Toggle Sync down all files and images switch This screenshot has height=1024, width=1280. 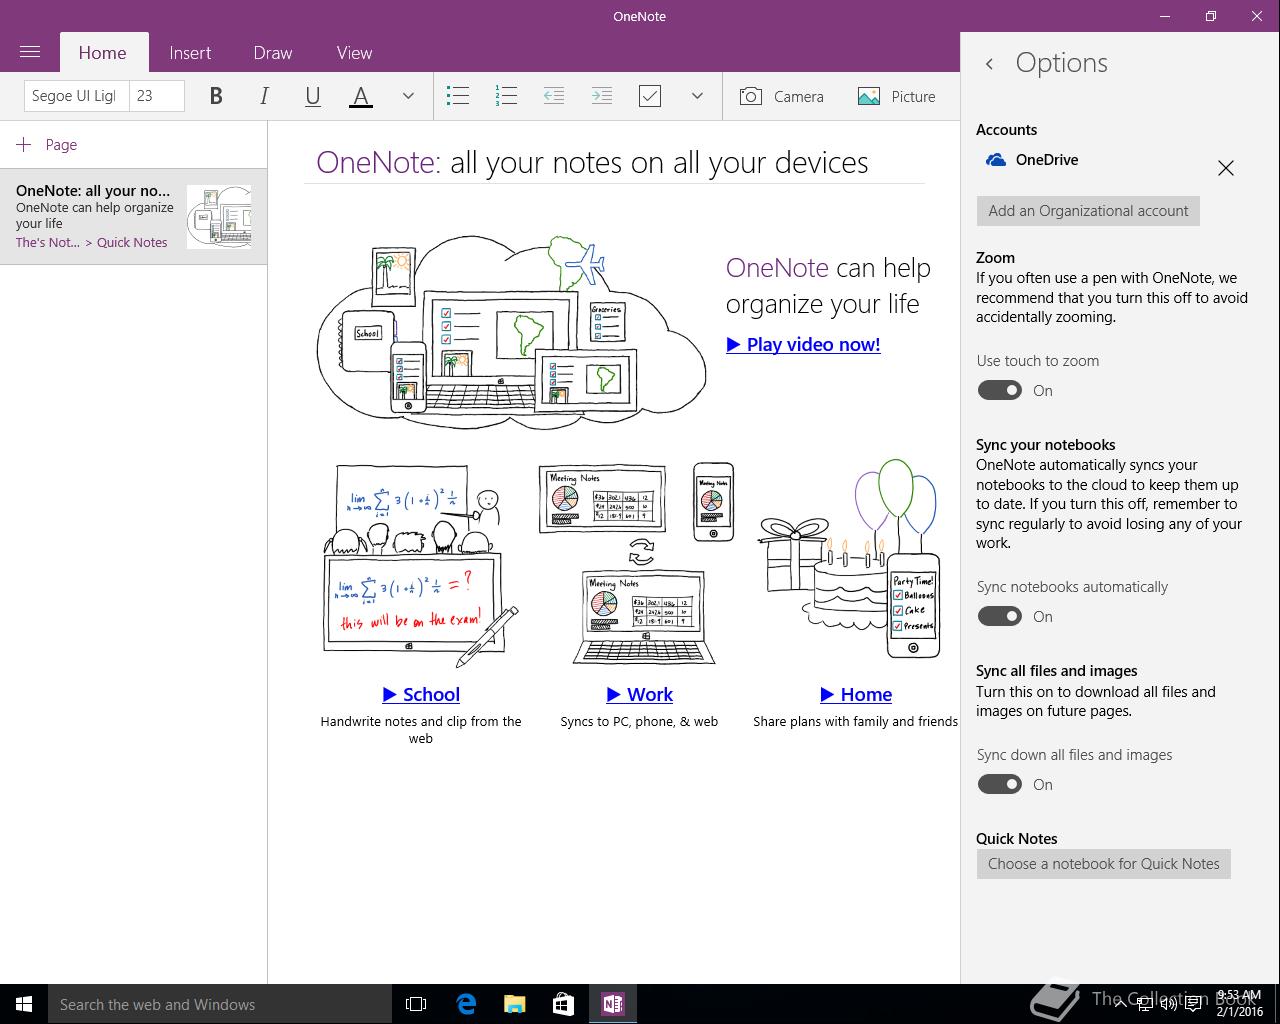[999, 784]
